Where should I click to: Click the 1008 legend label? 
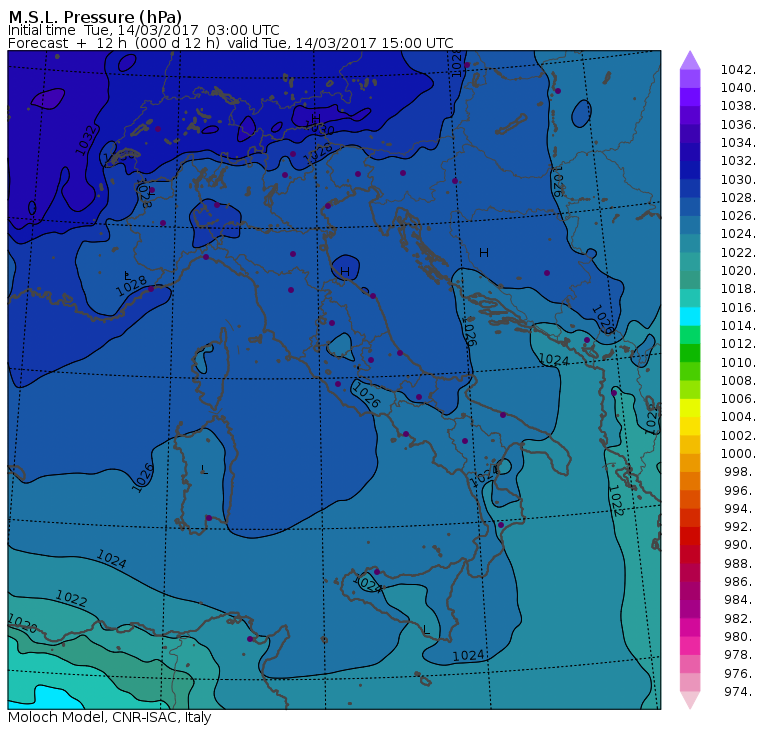tap(738, 380)
